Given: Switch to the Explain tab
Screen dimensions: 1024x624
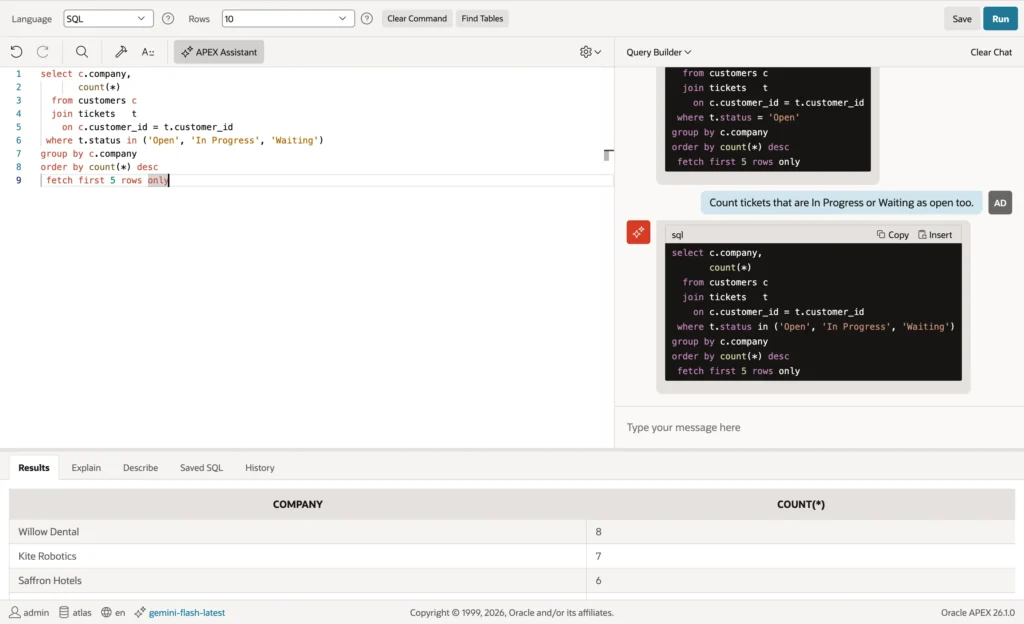Looking at the screenshot, I should [x=86, y=467].
